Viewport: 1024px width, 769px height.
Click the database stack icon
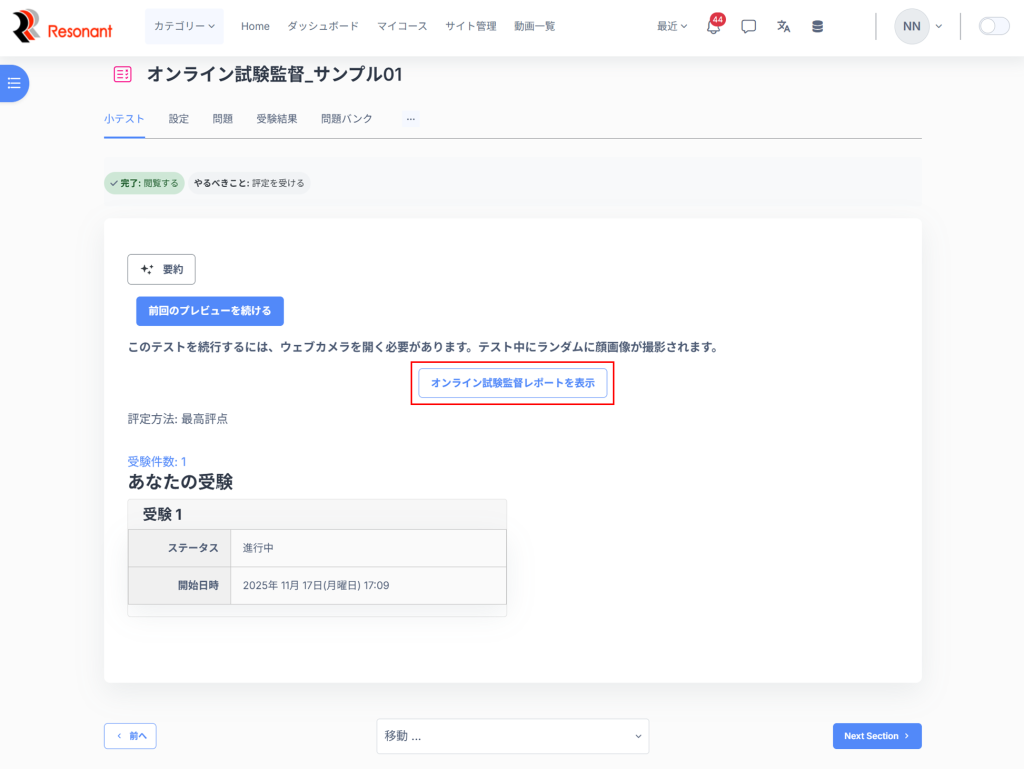(817, 27)
